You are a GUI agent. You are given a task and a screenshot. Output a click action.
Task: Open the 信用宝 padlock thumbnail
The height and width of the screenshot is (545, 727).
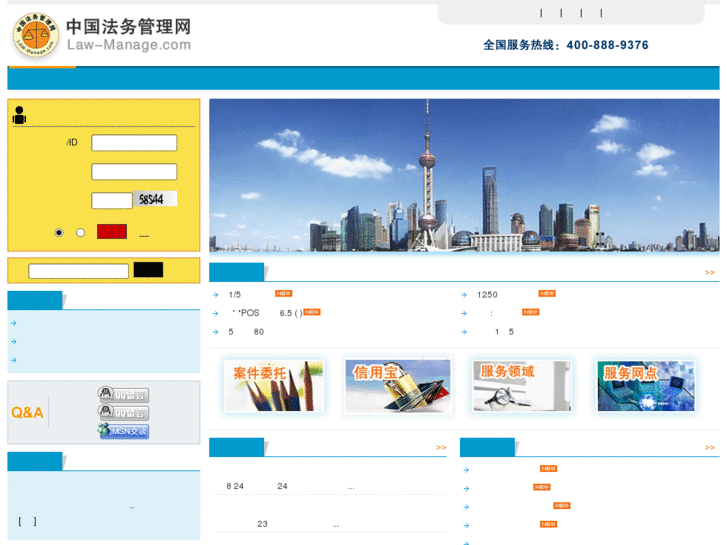[397, 386]
